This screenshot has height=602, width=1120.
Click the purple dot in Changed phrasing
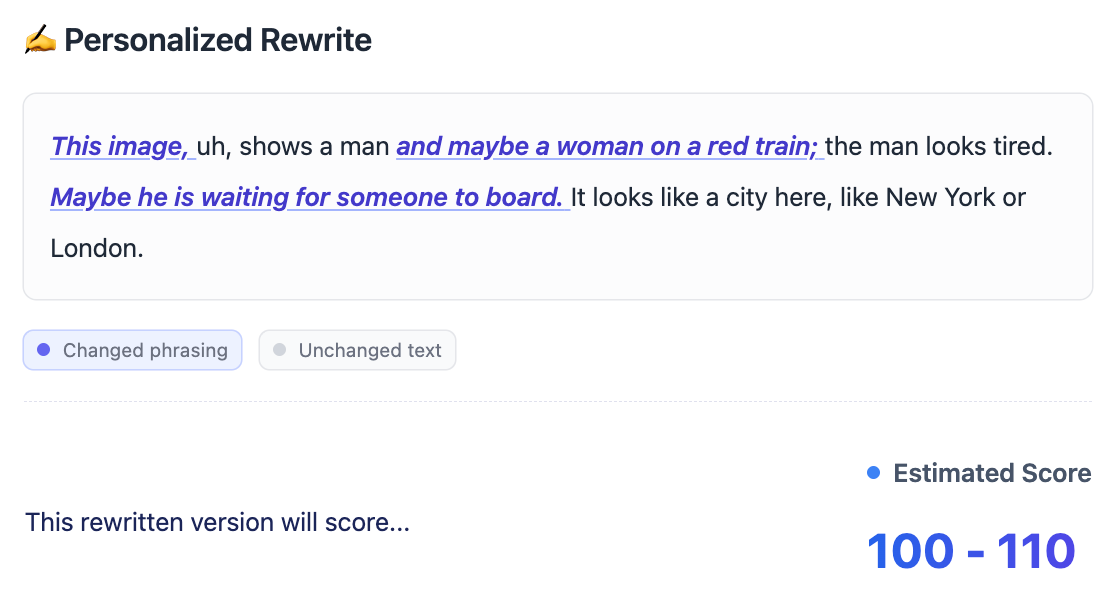pos(43,350)
